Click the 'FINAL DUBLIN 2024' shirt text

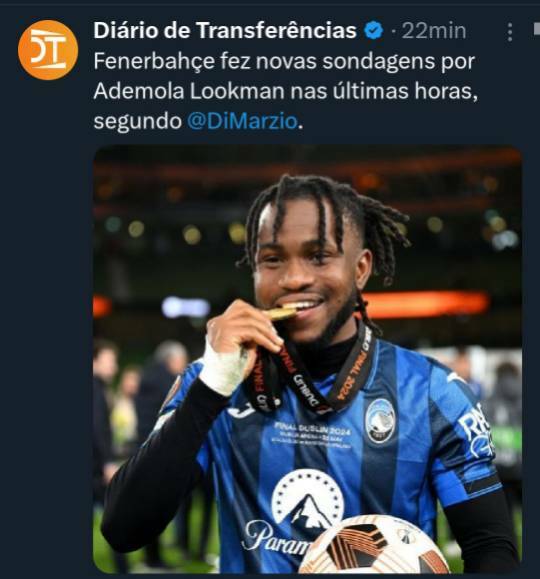tap(312, 428)
